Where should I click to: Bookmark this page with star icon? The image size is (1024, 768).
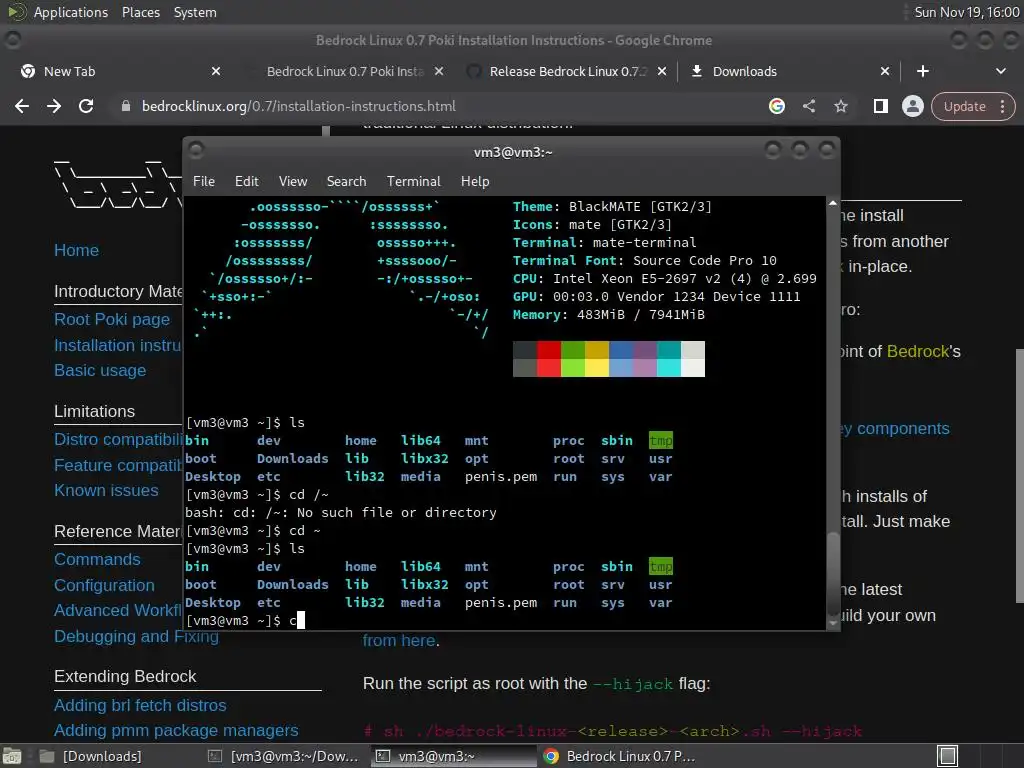pyautogui.click(x=840, y=106)
